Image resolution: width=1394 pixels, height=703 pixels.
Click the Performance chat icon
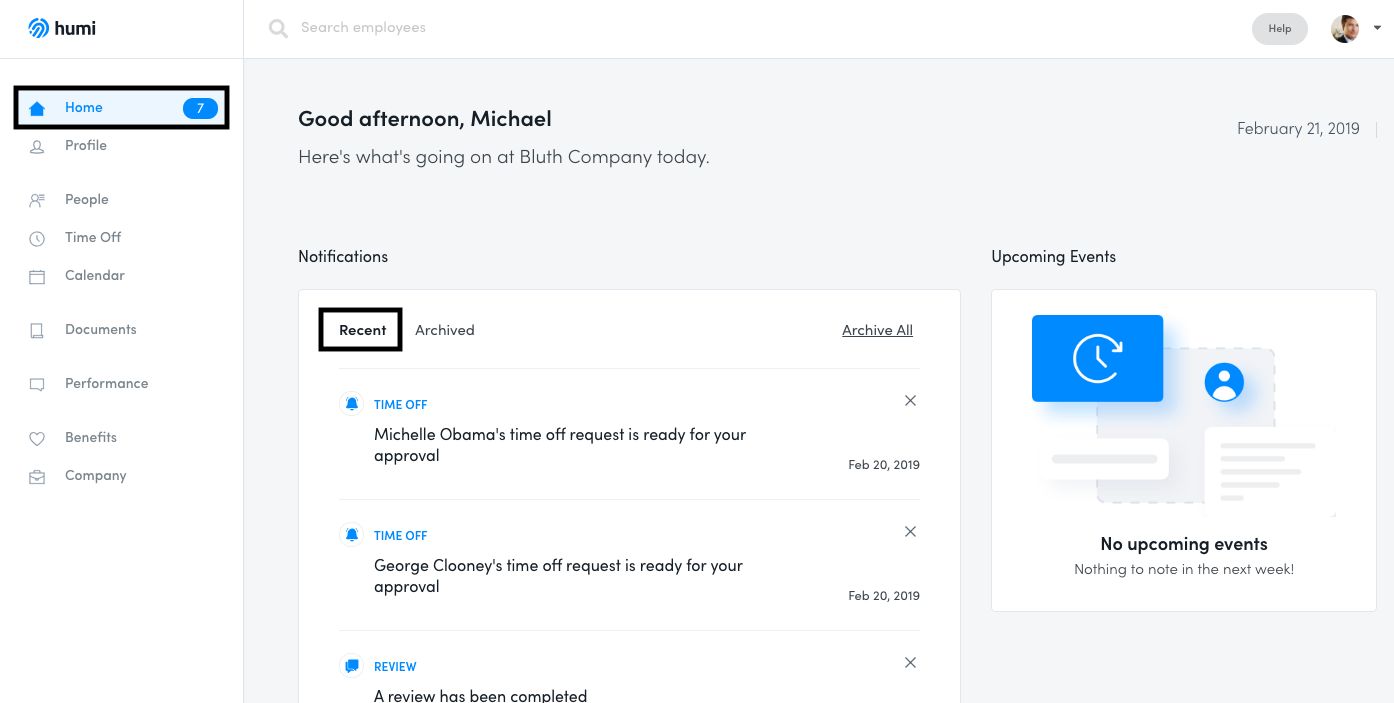tap(37, 384)
